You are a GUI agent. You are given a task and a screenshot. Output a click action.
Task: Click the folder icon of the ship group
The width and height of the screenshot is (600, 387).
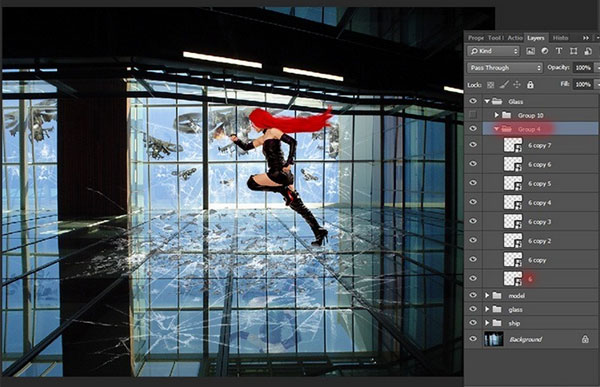point(497,323)
